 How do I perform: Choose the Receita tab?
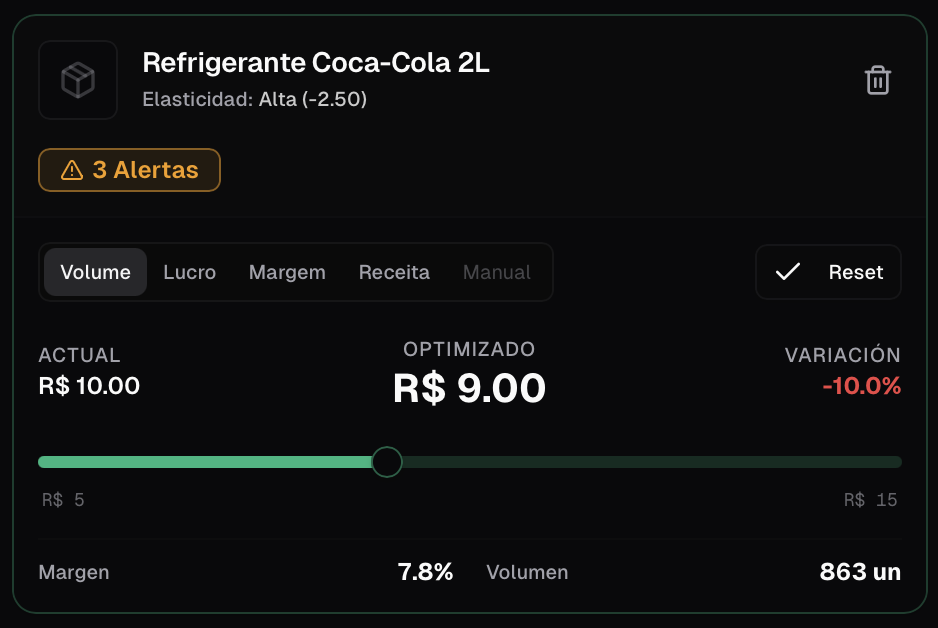394,272
